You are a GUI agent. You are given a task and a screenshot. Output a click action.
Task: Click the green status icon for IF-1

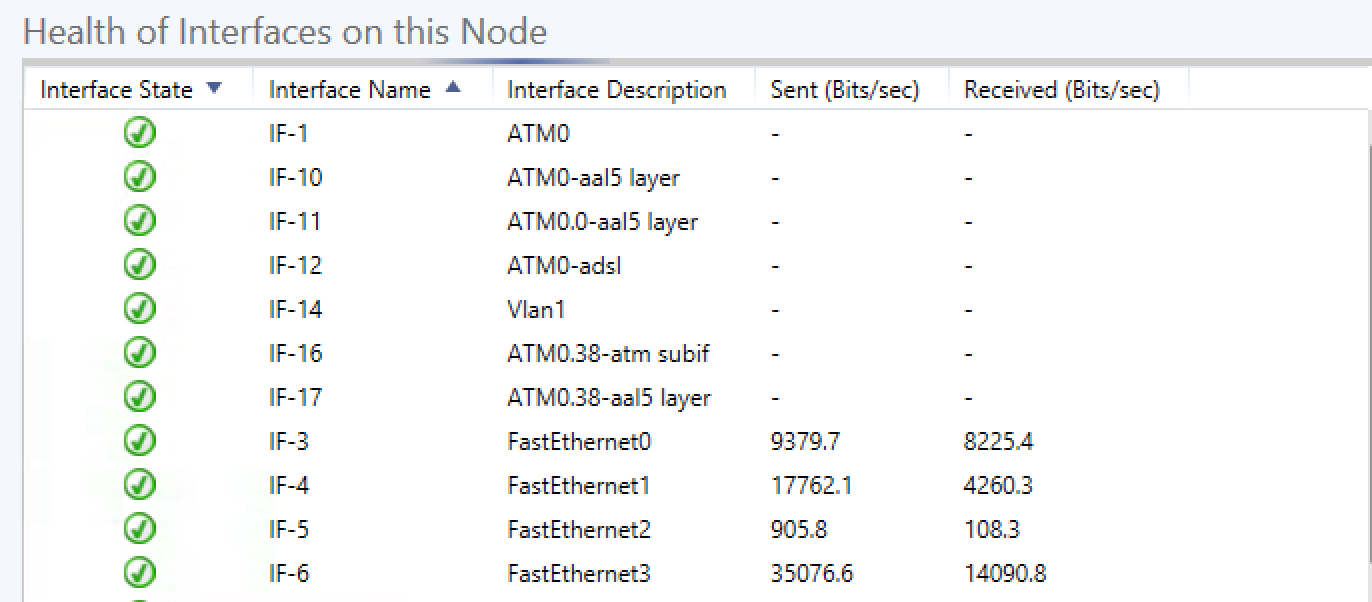click(x=140, y=133)
